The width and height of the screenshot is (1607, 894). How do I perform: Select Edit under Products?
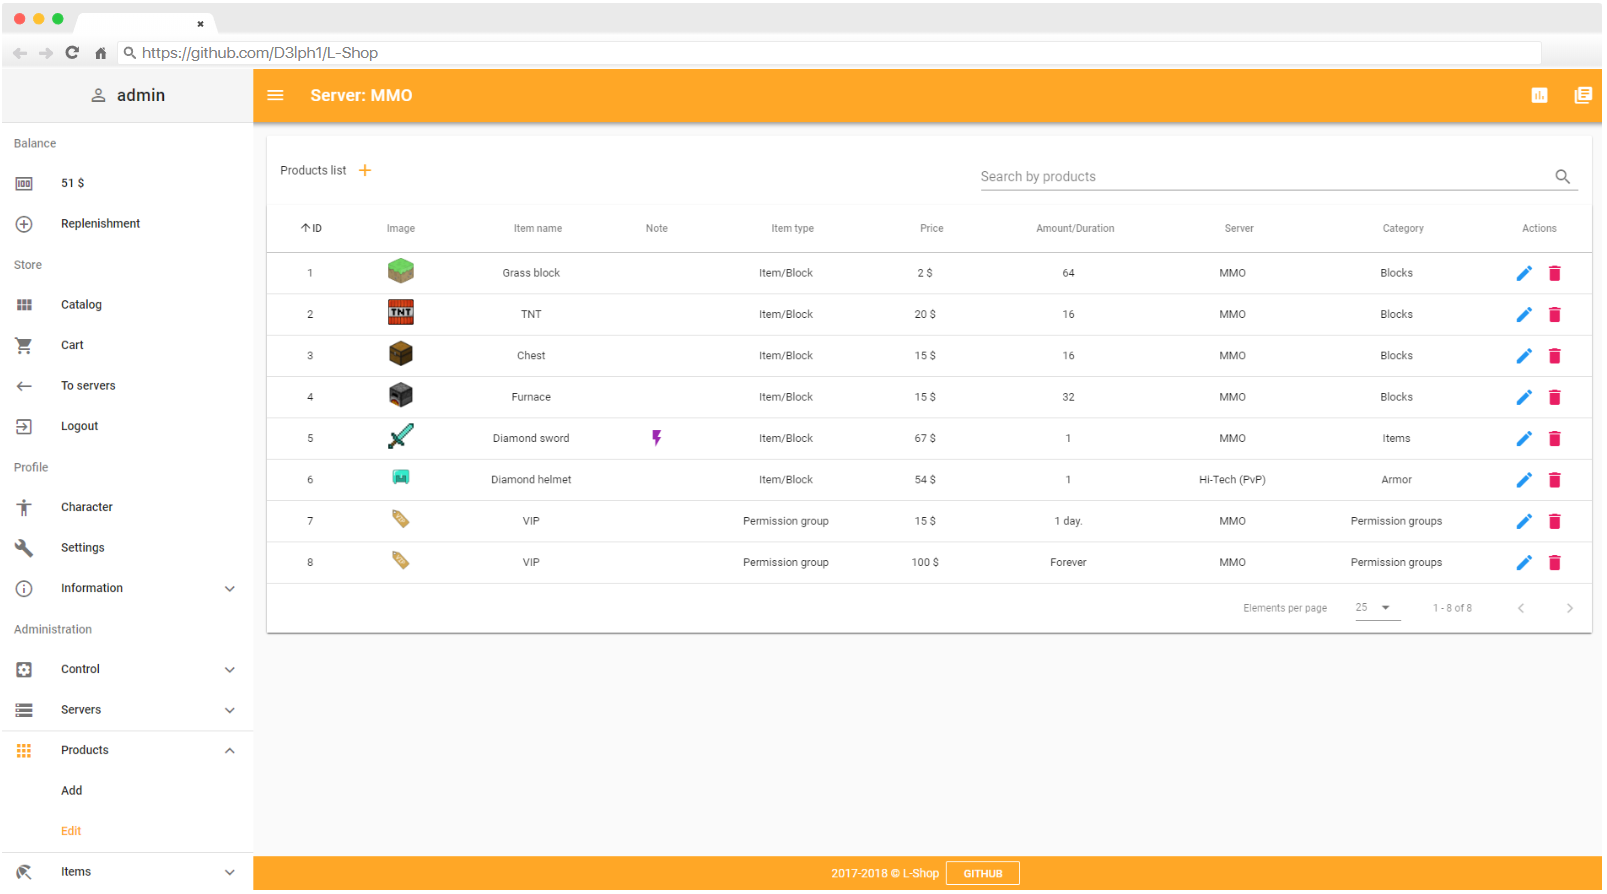(x=71, y=832)
